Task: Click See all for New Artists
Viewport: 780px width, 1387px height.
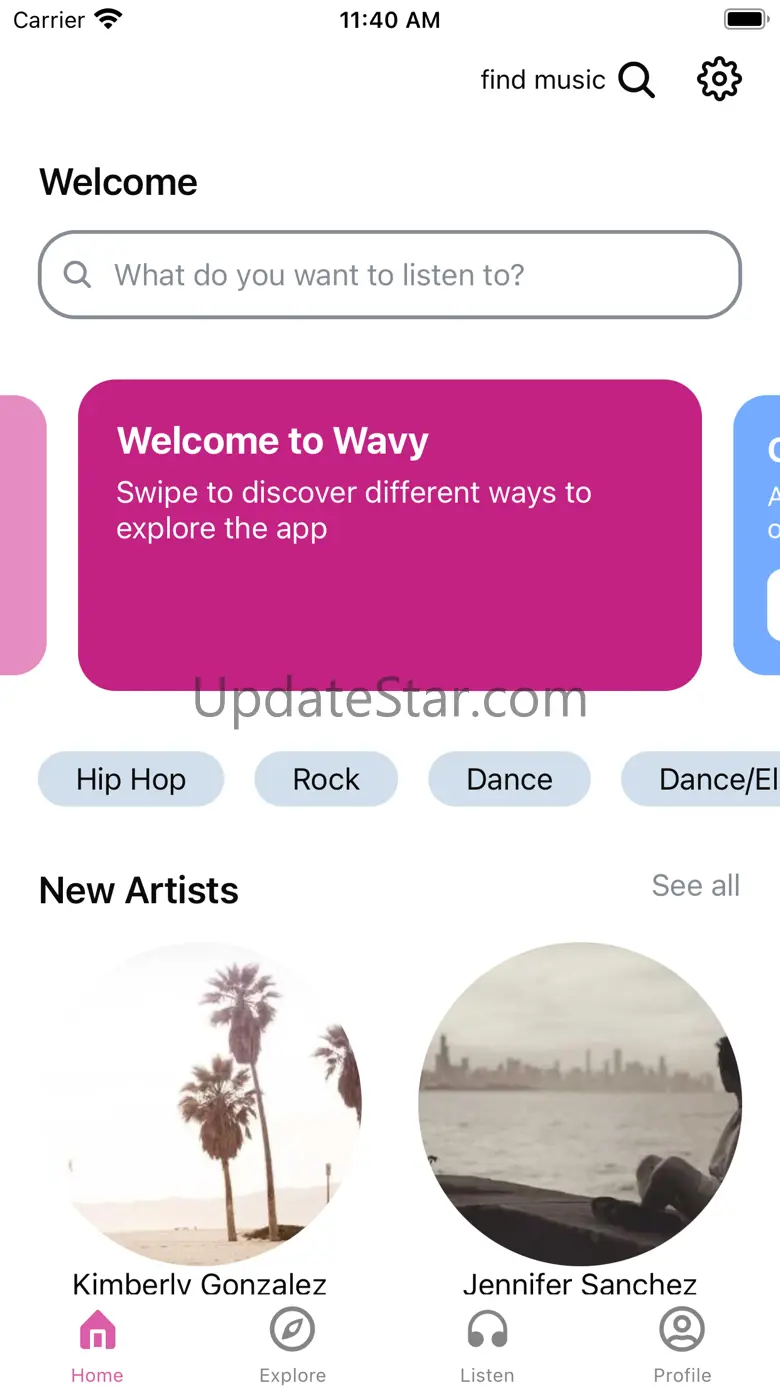Action: (696, 885)
